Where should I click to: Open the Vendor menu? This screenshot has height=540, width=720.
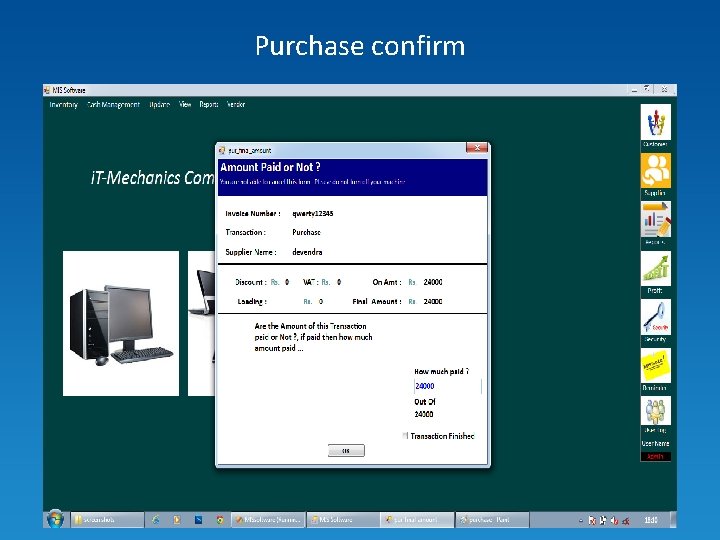(x=236, y=105)
